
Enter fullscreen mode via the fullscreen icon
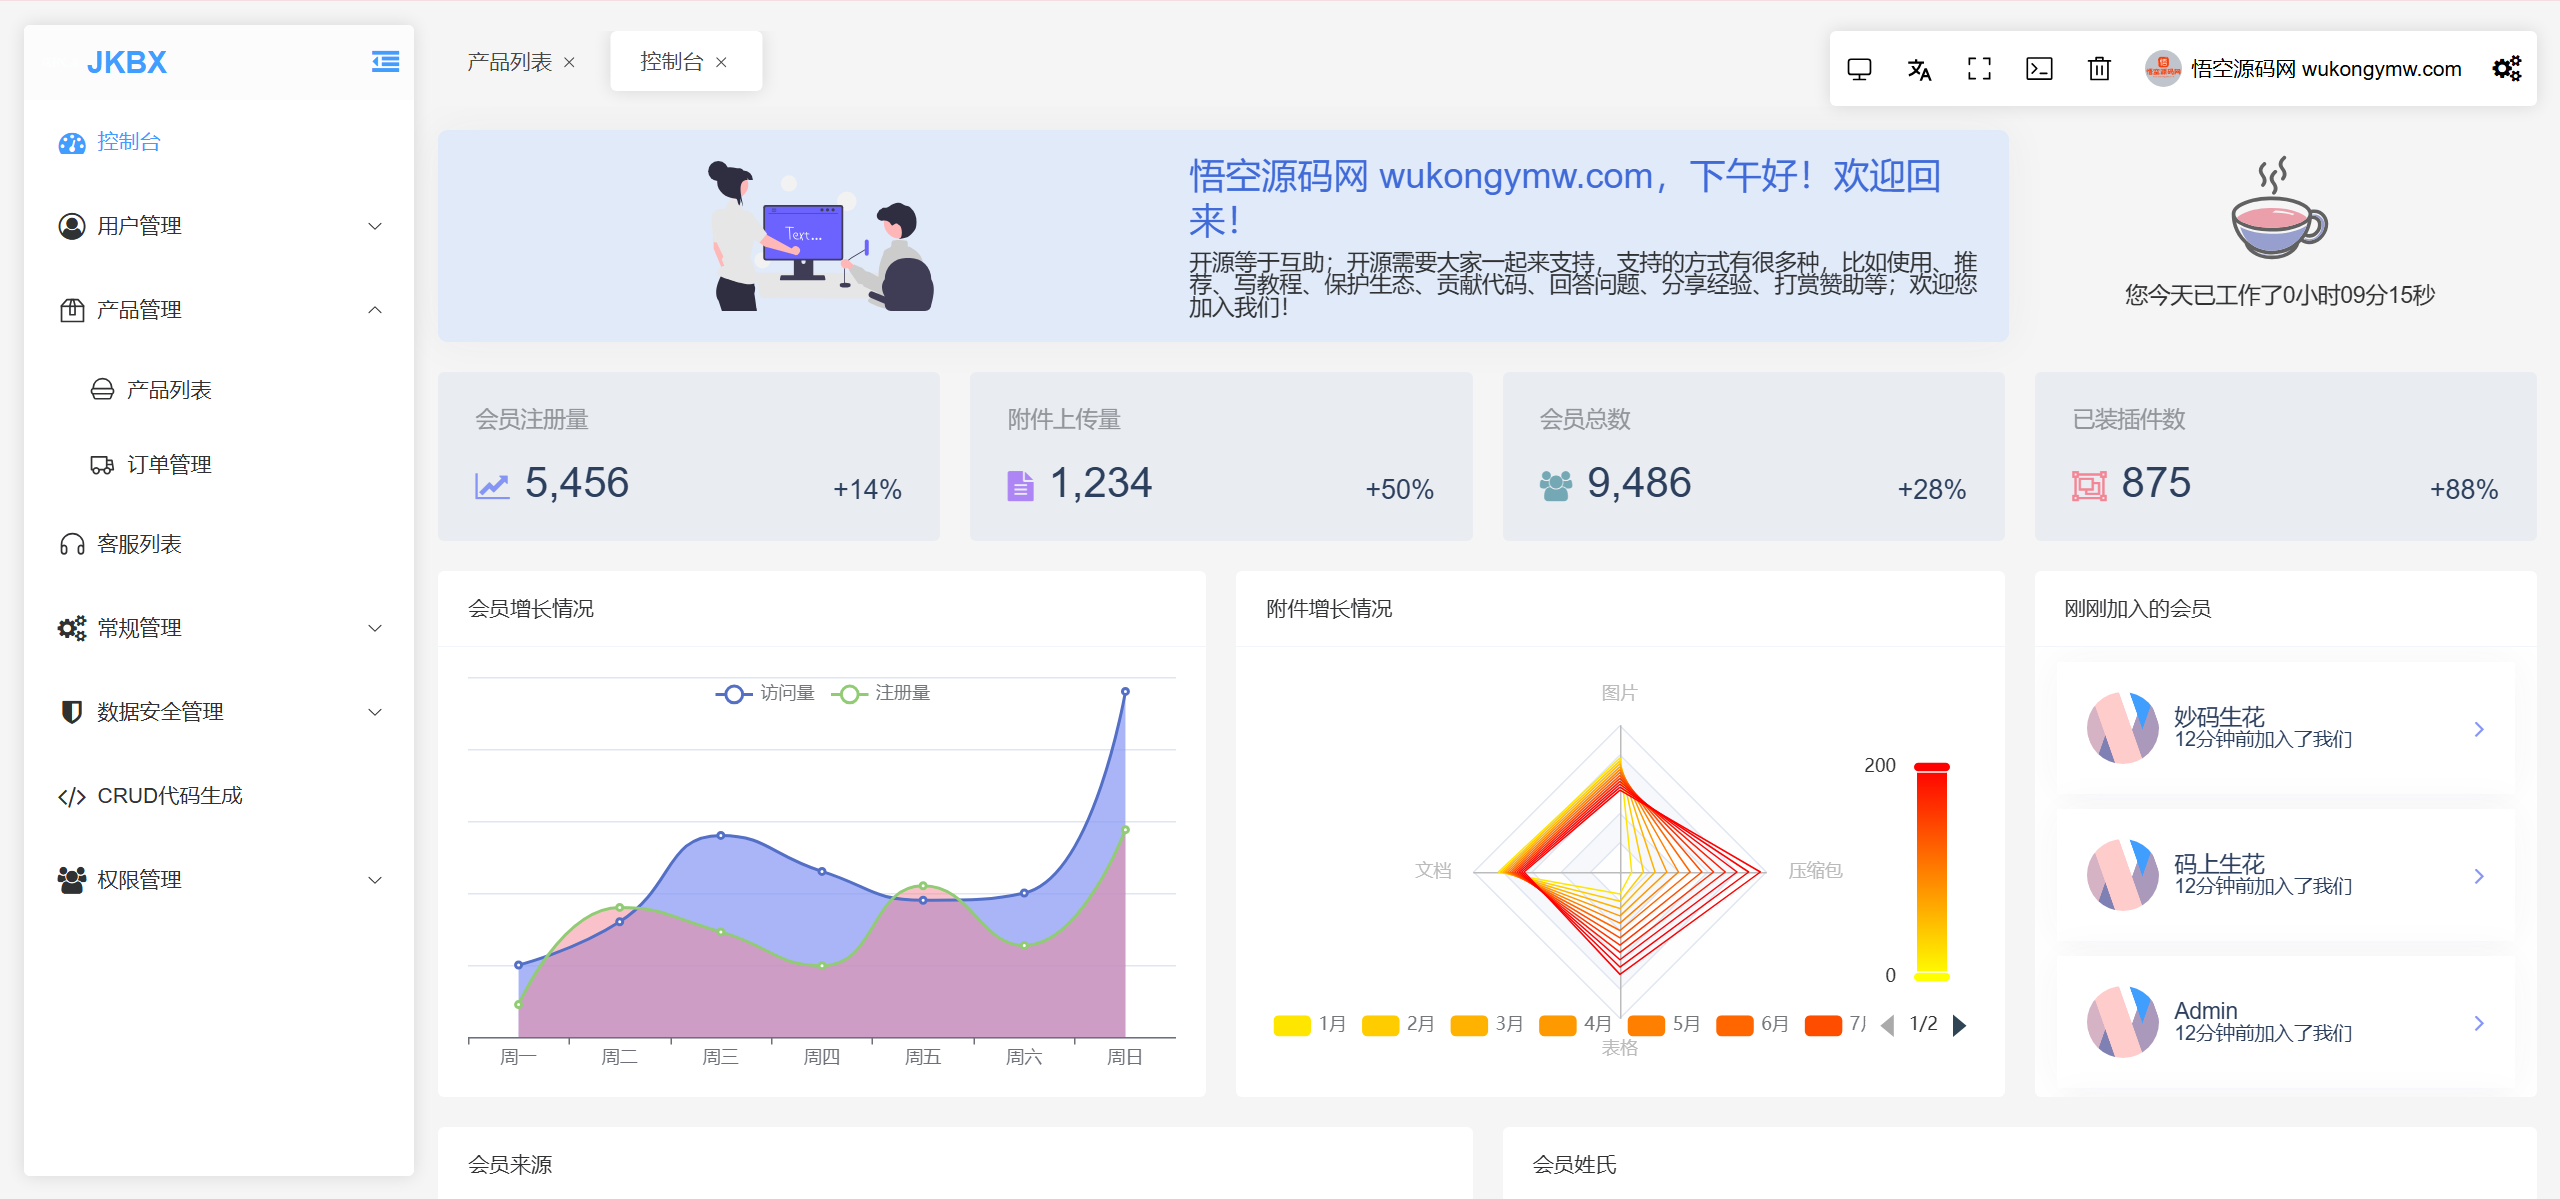click(1979, 69)
